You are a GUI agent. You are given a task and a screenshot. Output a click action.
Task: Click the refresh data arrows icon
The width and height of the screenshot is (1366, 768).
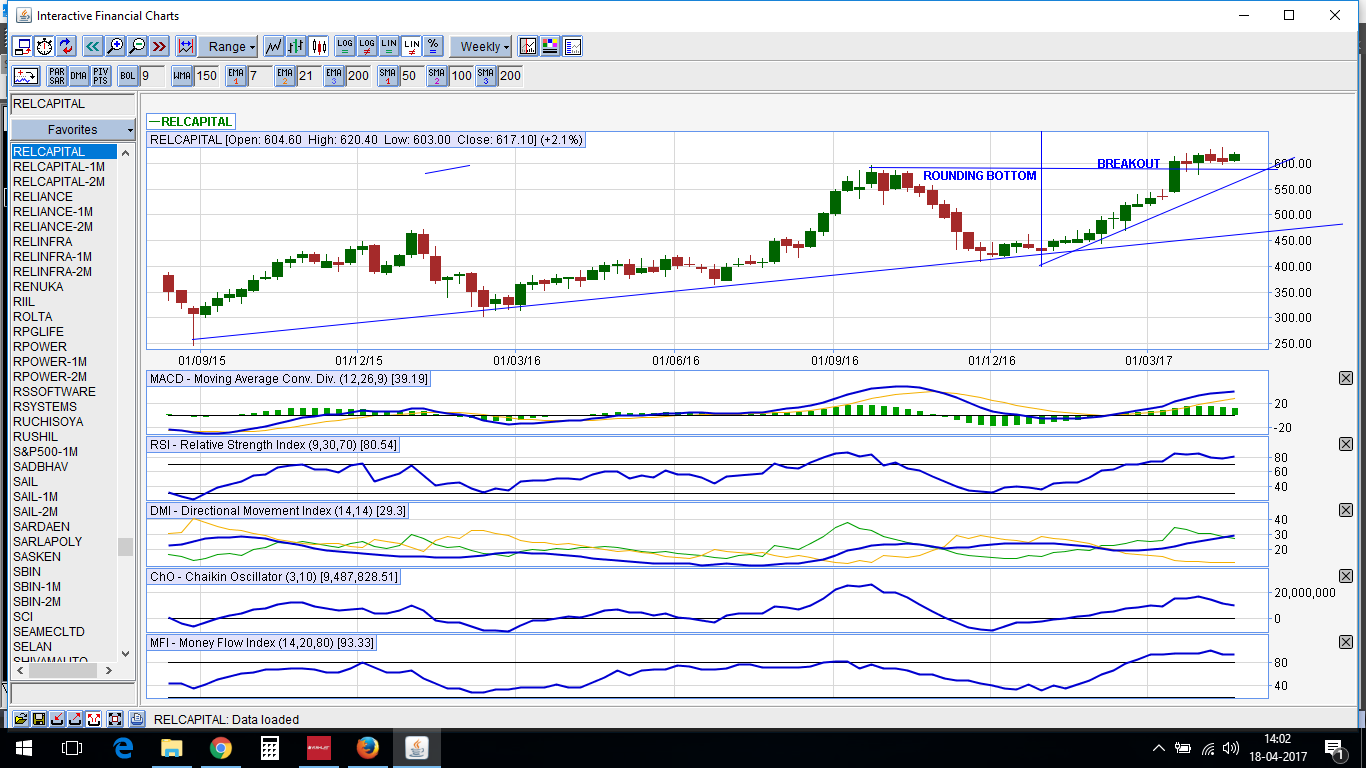(x=66, y=46)
